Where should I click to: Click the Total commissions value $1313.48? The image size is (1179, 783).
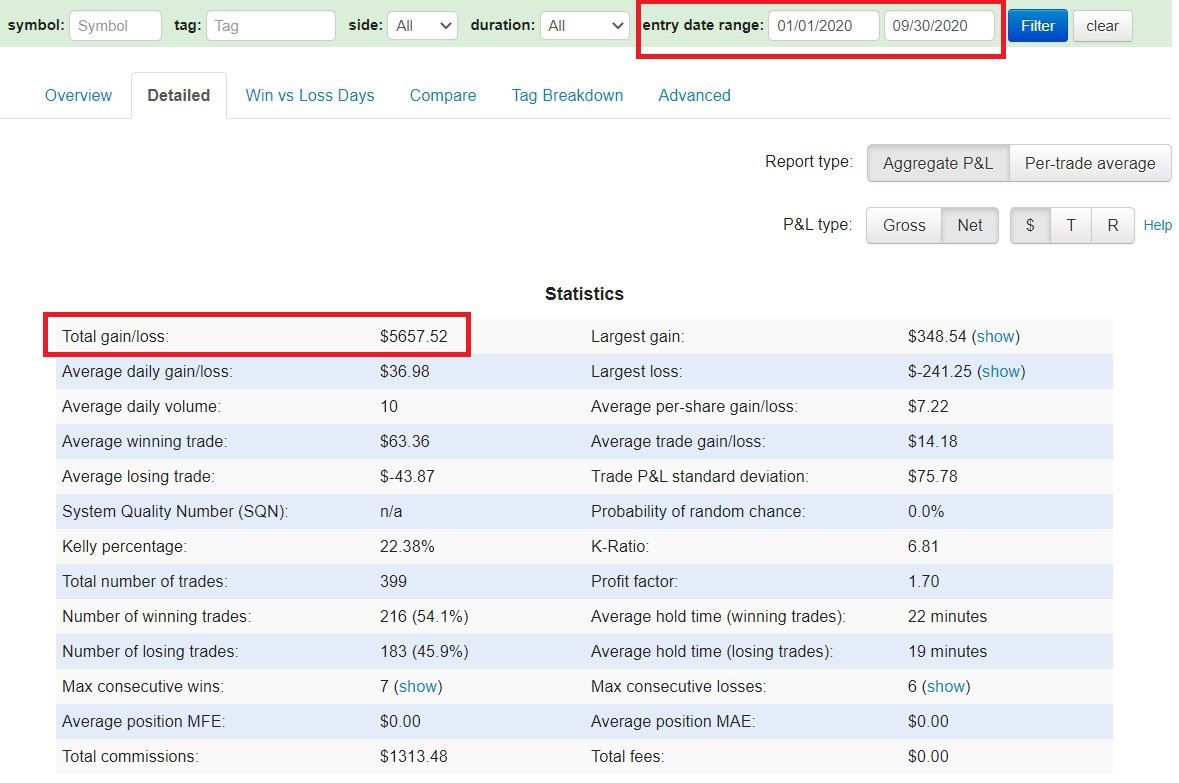point(414,757)
